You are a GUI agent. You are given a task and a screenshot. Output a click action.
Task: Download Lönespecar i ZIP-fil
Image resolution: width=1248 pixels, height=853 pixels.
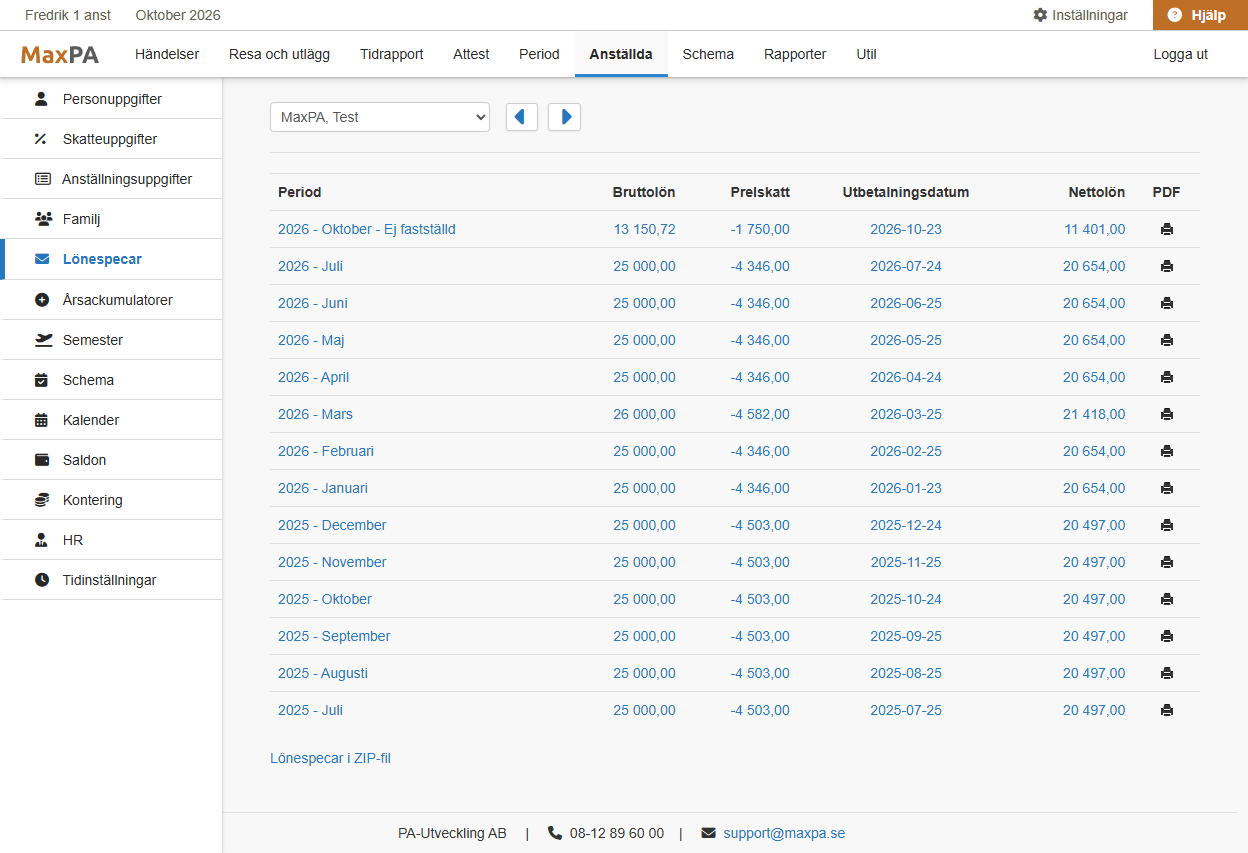coord(330,758)
